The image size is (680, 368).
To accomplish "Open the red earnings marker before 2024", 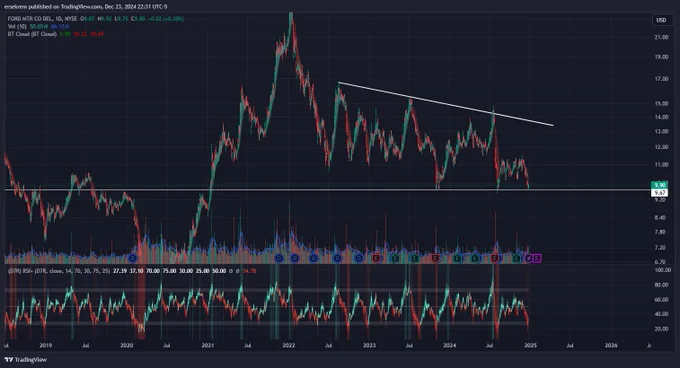I will (x=435, y=258).
